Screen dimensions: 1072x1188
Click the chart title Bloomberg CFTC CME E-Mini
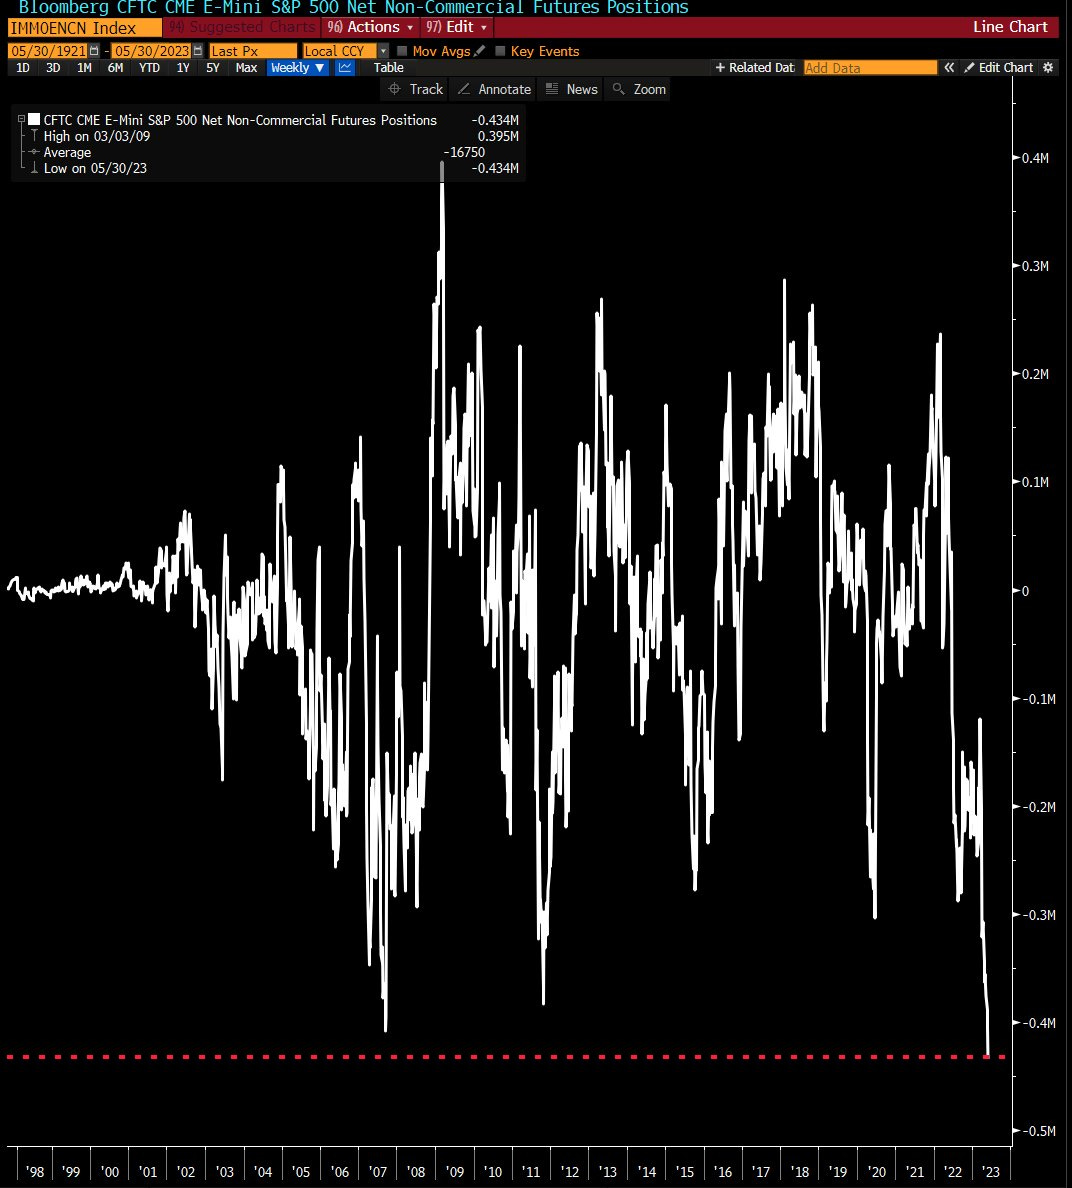point(353,8)
